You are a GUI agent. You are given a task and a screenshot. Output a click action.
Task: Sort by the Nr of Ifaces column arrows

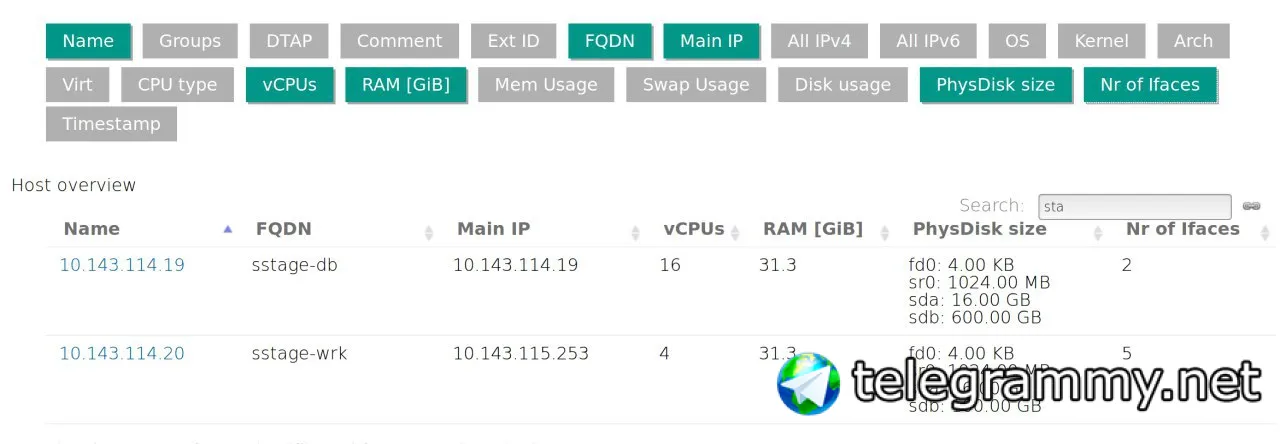point(1266,232)
